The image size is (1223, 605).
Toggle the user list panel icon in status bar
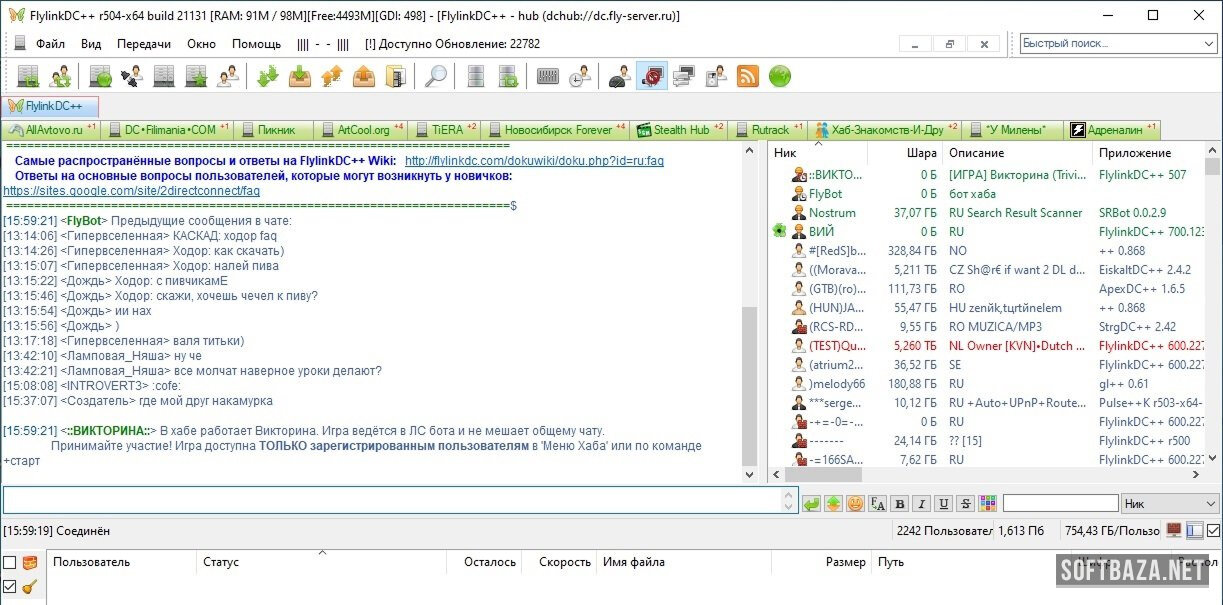pyautogui.click(x=1194, y=530)
